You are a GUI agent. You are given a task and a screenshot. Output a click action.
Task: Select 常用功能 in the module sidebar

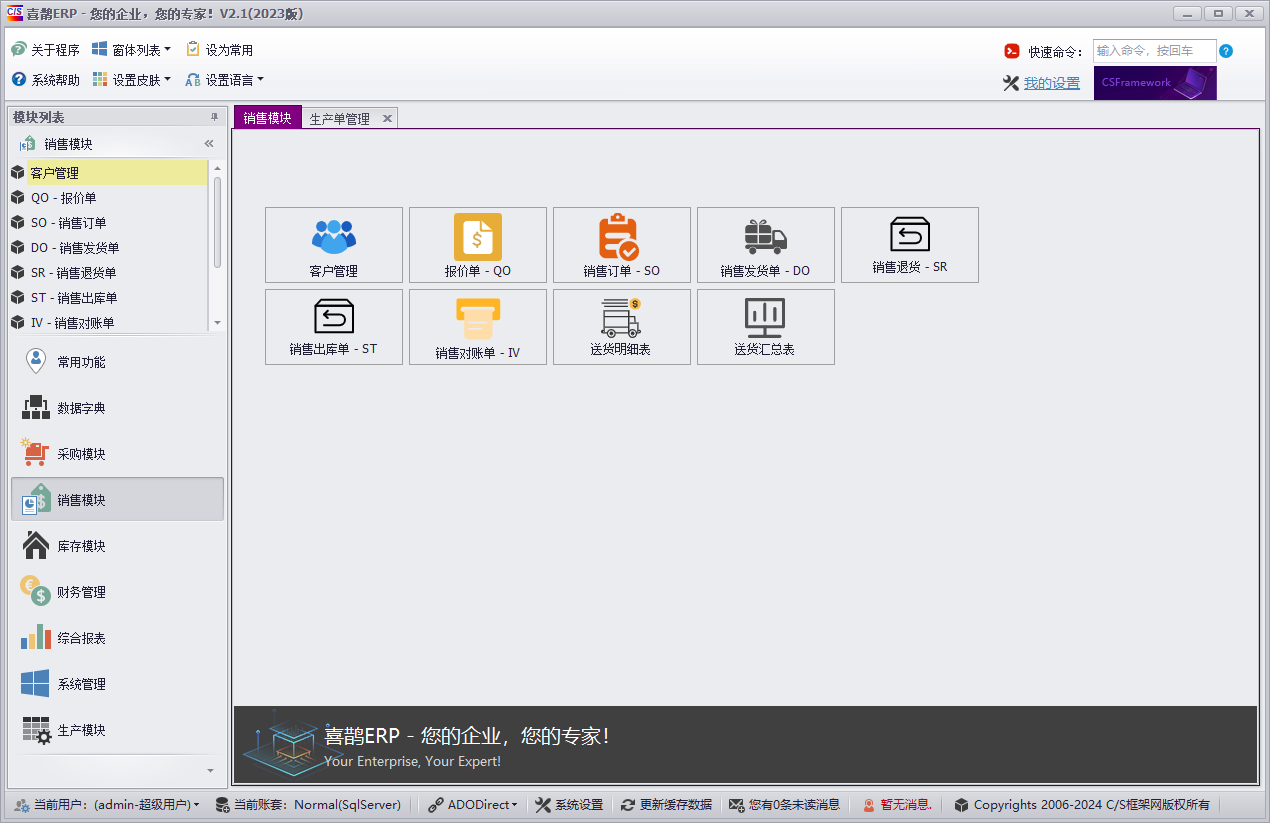(117, 362)
